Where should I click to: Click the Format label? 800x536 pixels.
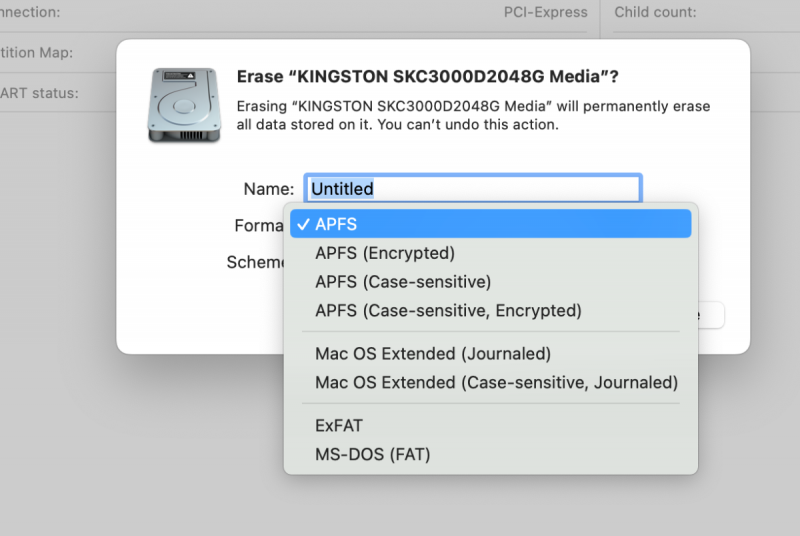[259, 226]
